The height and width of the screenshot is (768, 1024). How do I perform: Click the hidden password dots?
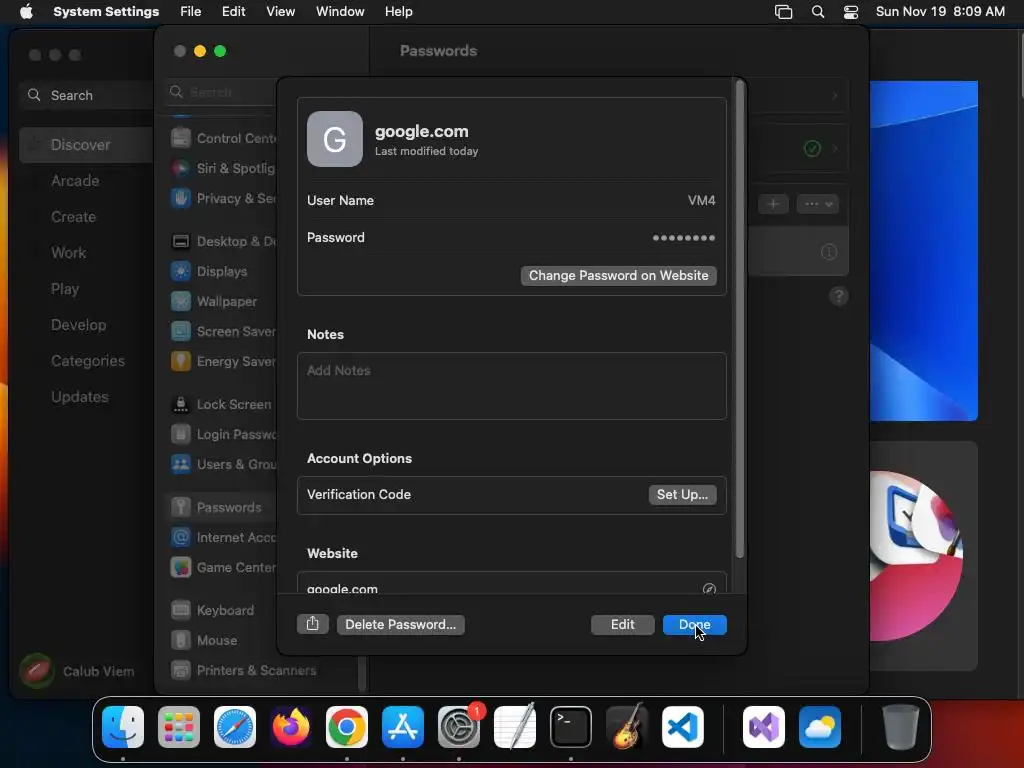(684, 238)
